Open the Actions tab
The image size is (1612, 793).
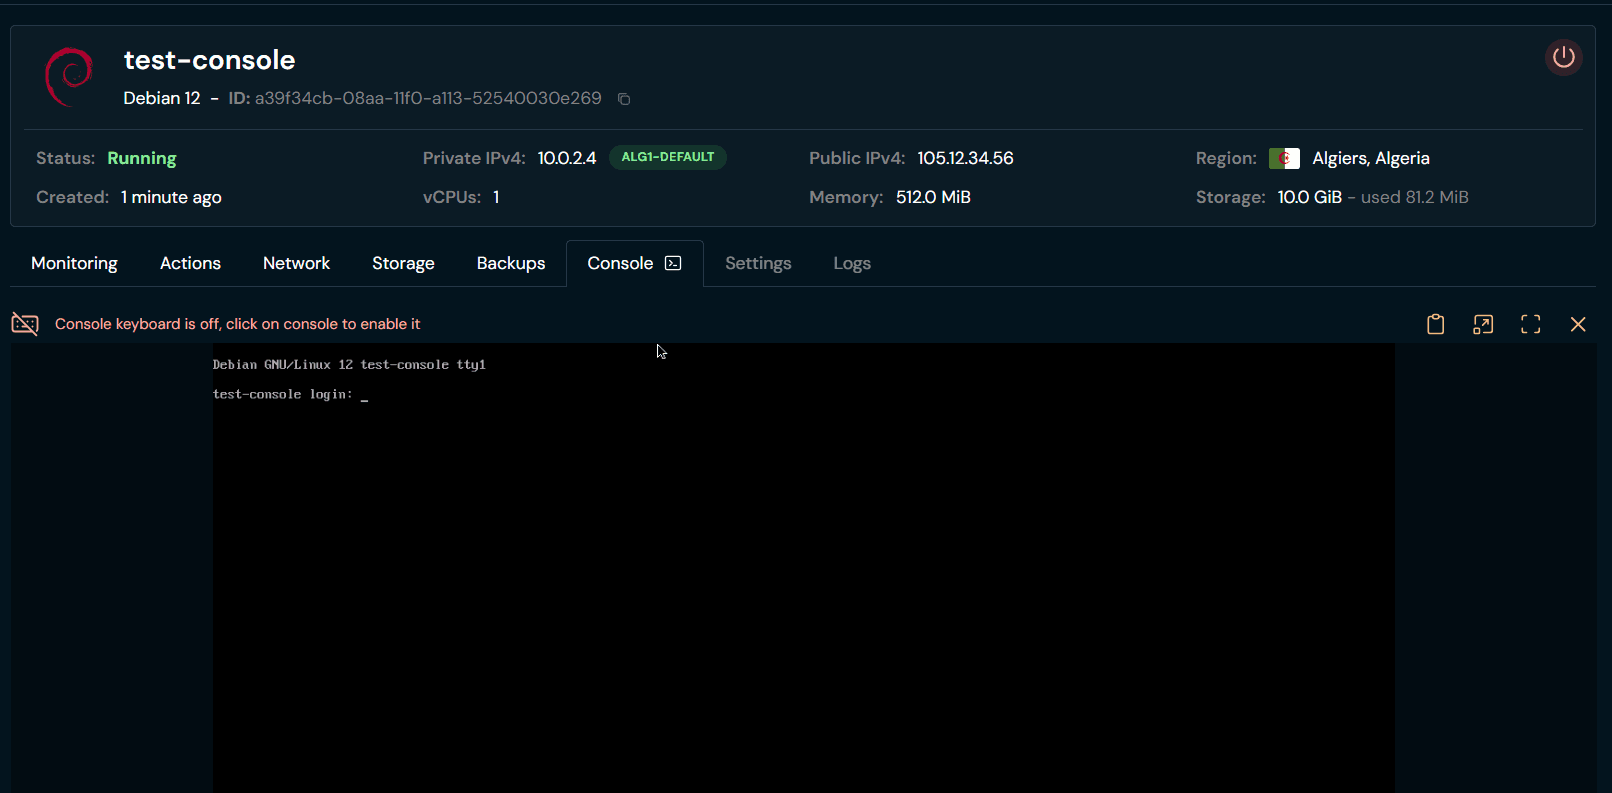coord(190,263)
